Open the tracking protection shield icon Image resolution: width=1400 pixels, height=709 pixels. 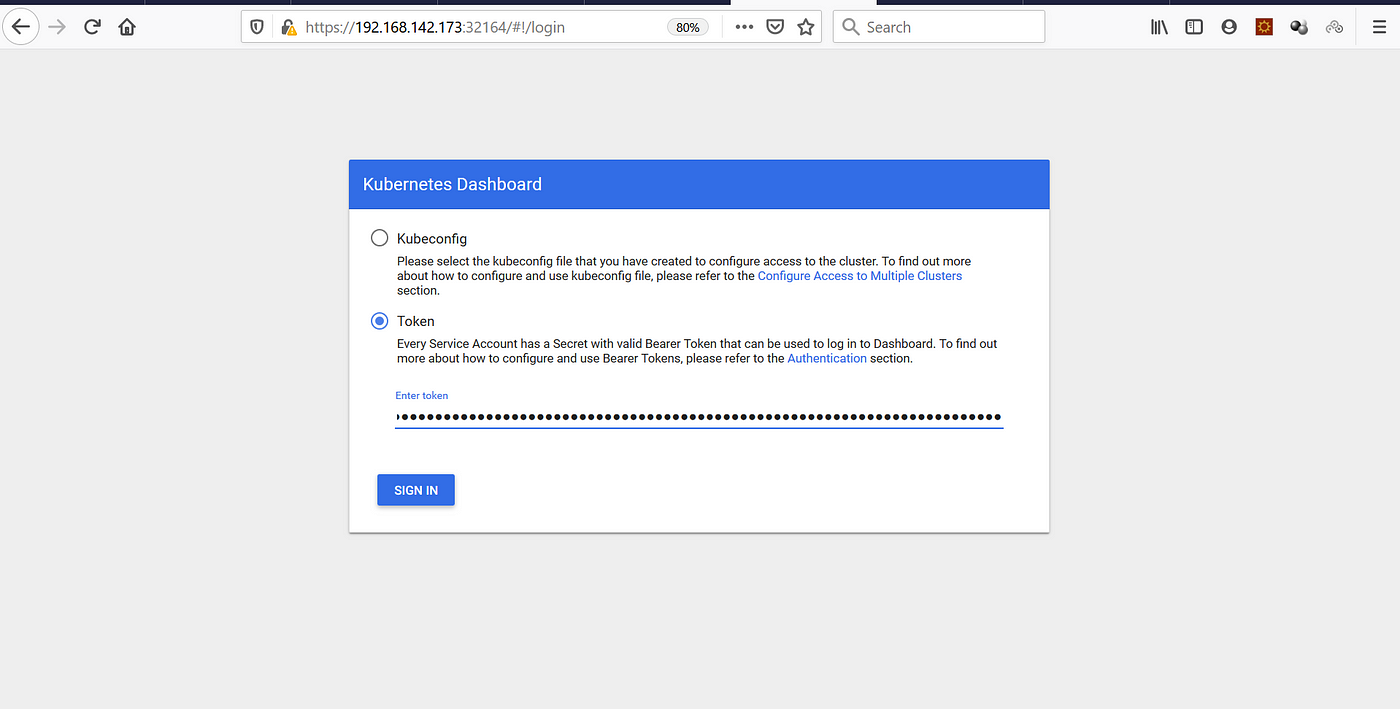coord(257,27)
